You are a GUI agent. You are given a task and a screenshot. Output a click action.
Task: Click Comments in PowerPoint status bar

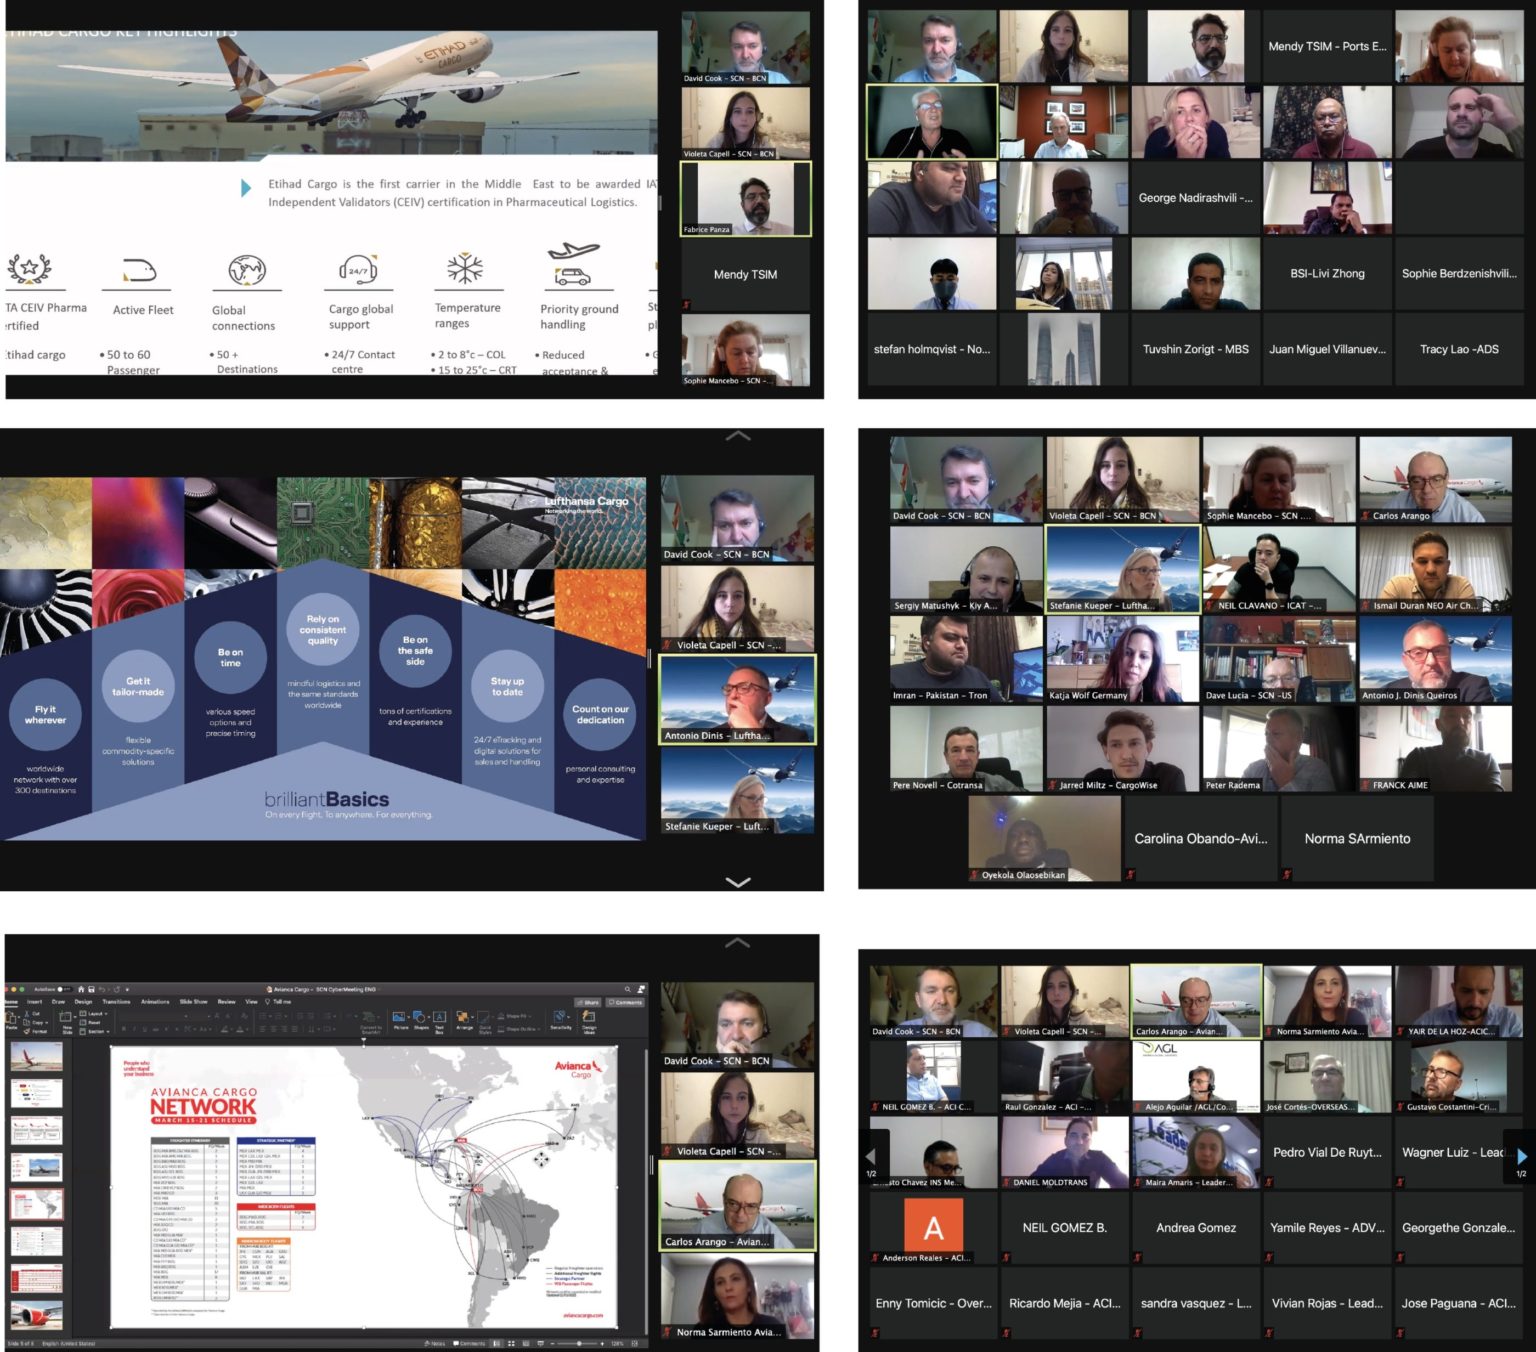coord(469,1343)
